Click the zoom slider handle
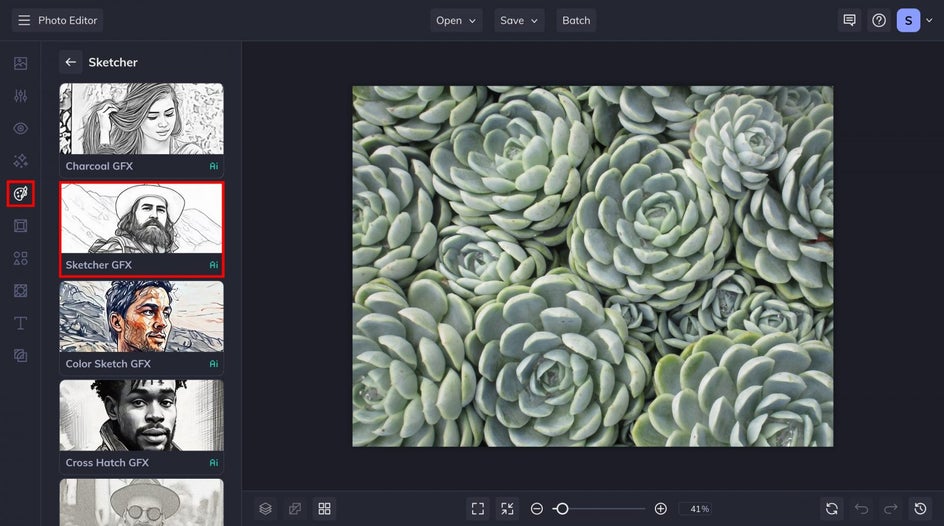 (x=562, y=509)
